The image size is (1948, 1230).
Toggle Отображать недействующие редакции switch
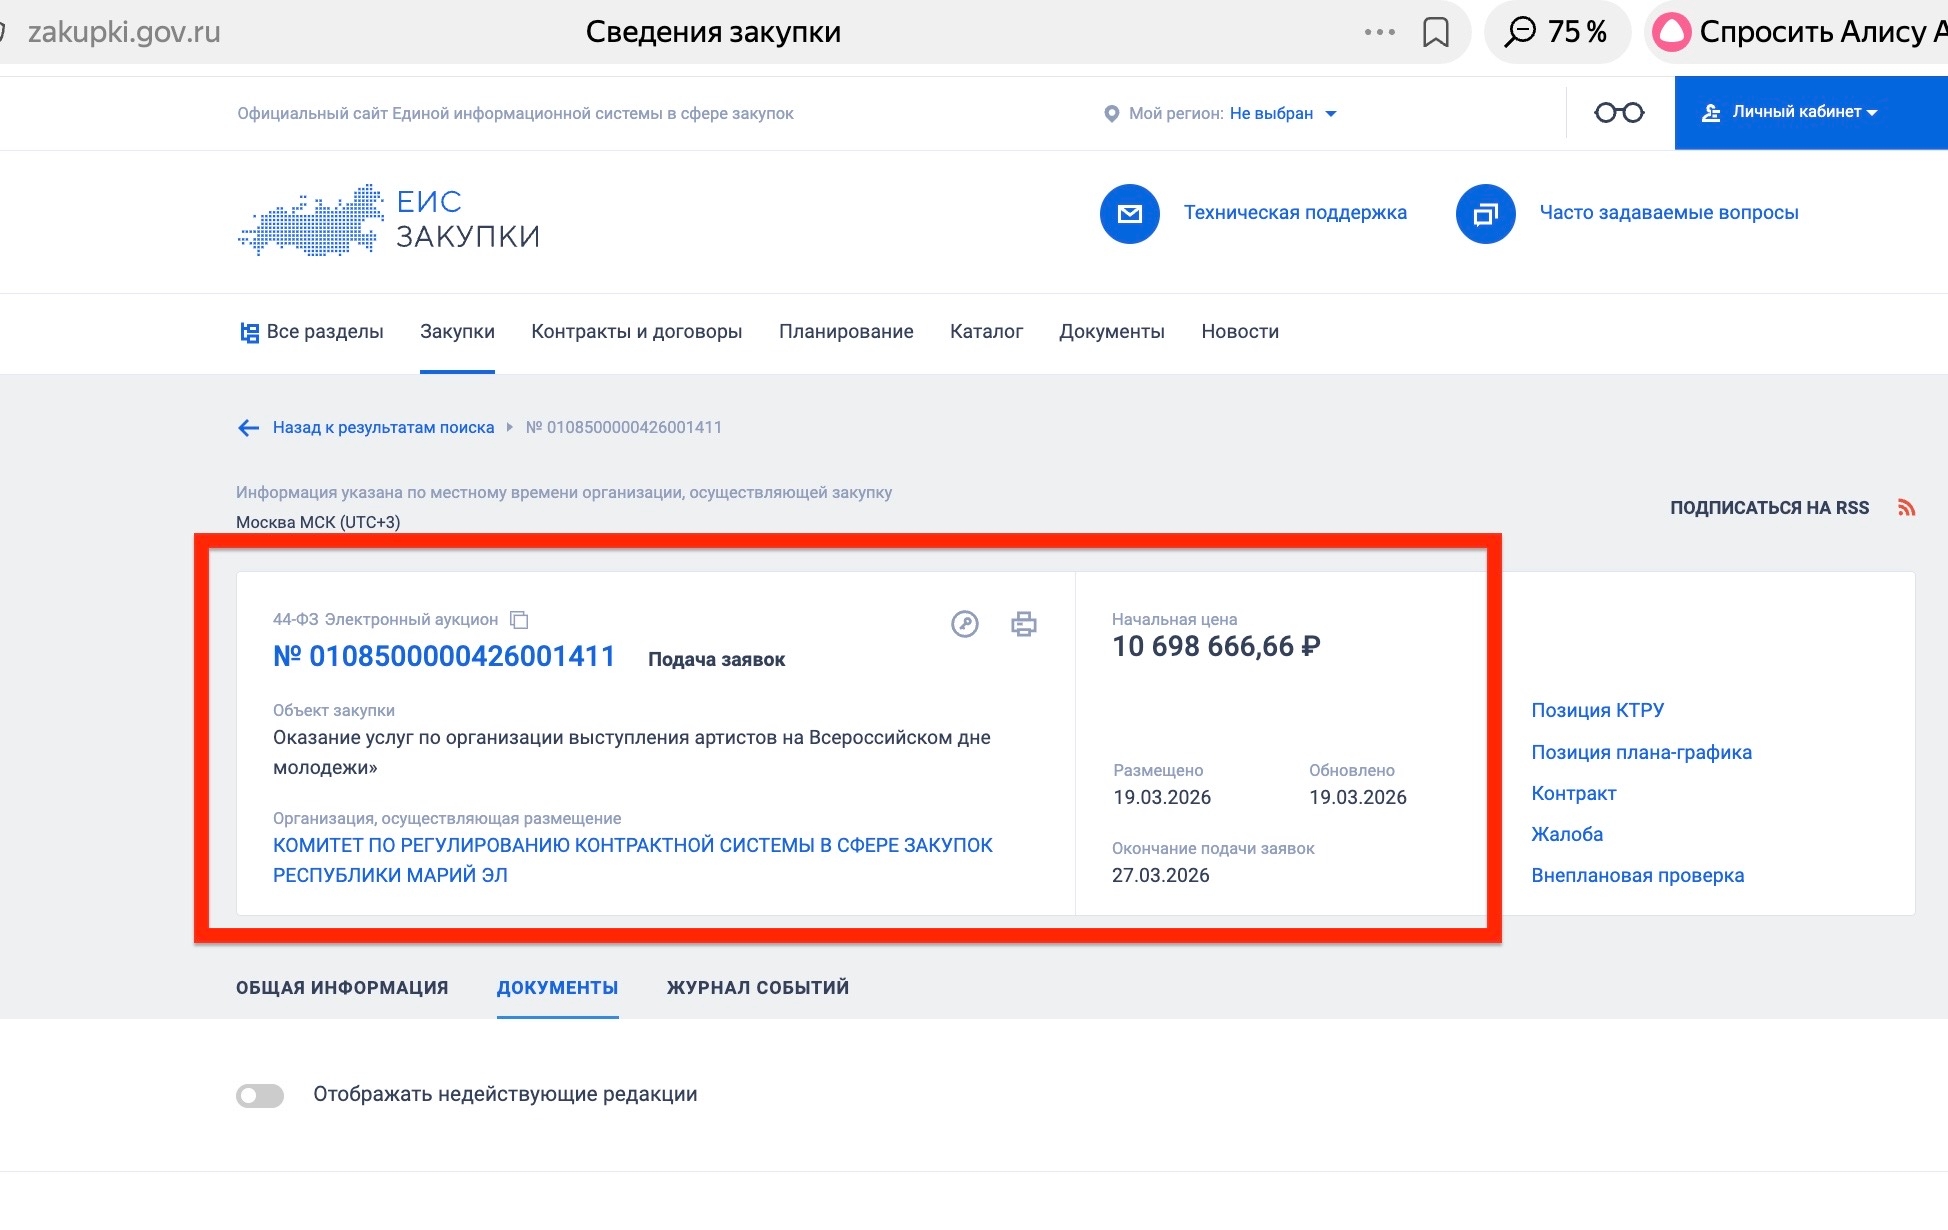[260, 1095]
